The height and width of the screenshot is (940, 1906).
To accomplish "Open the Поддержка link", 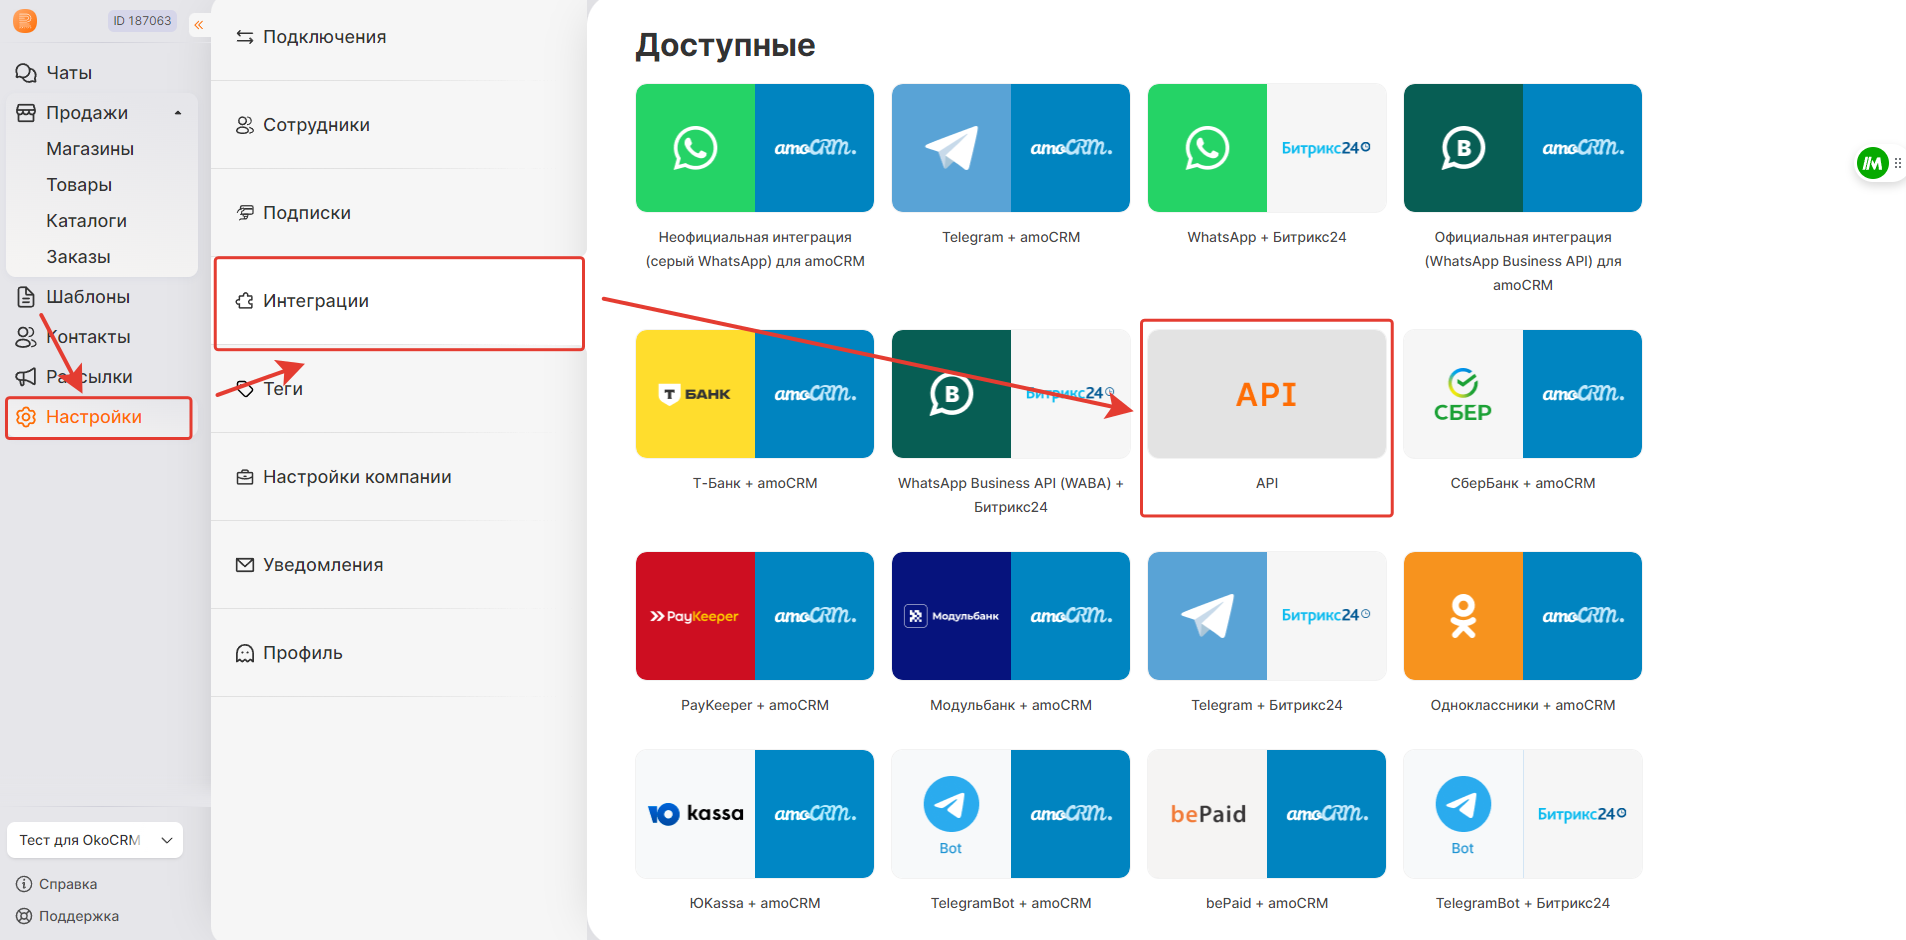I will point(68,916).
